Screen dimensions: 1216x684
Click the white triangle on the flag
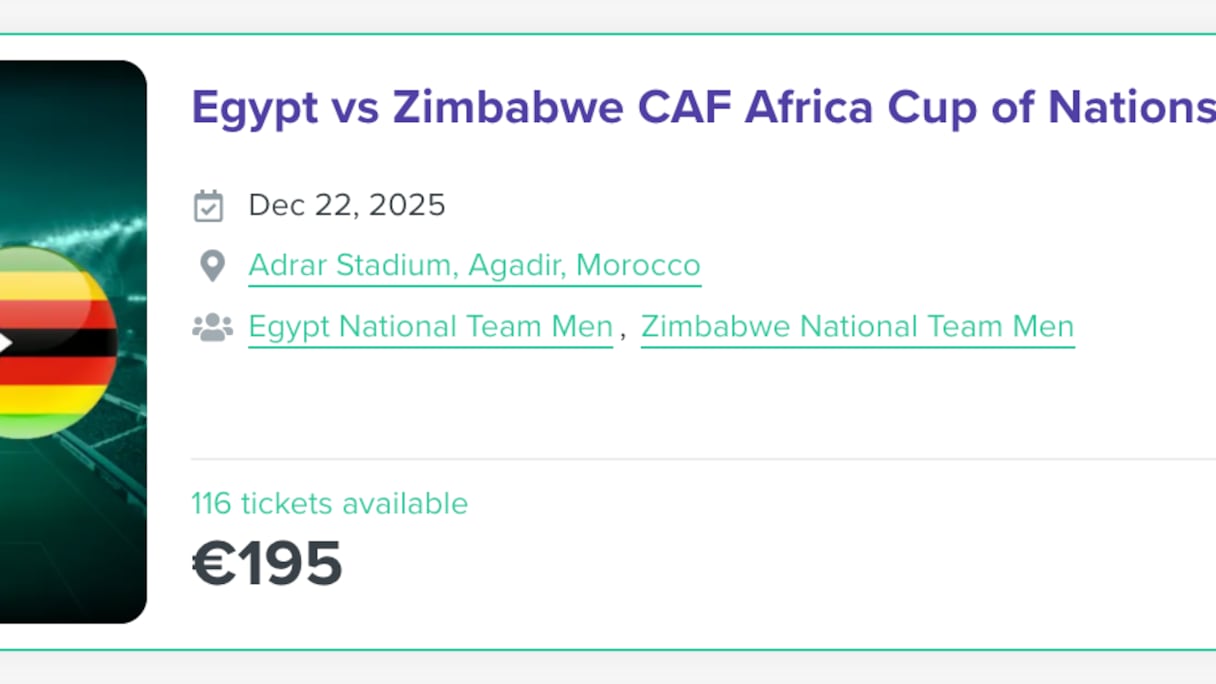(x=5, y=343)
